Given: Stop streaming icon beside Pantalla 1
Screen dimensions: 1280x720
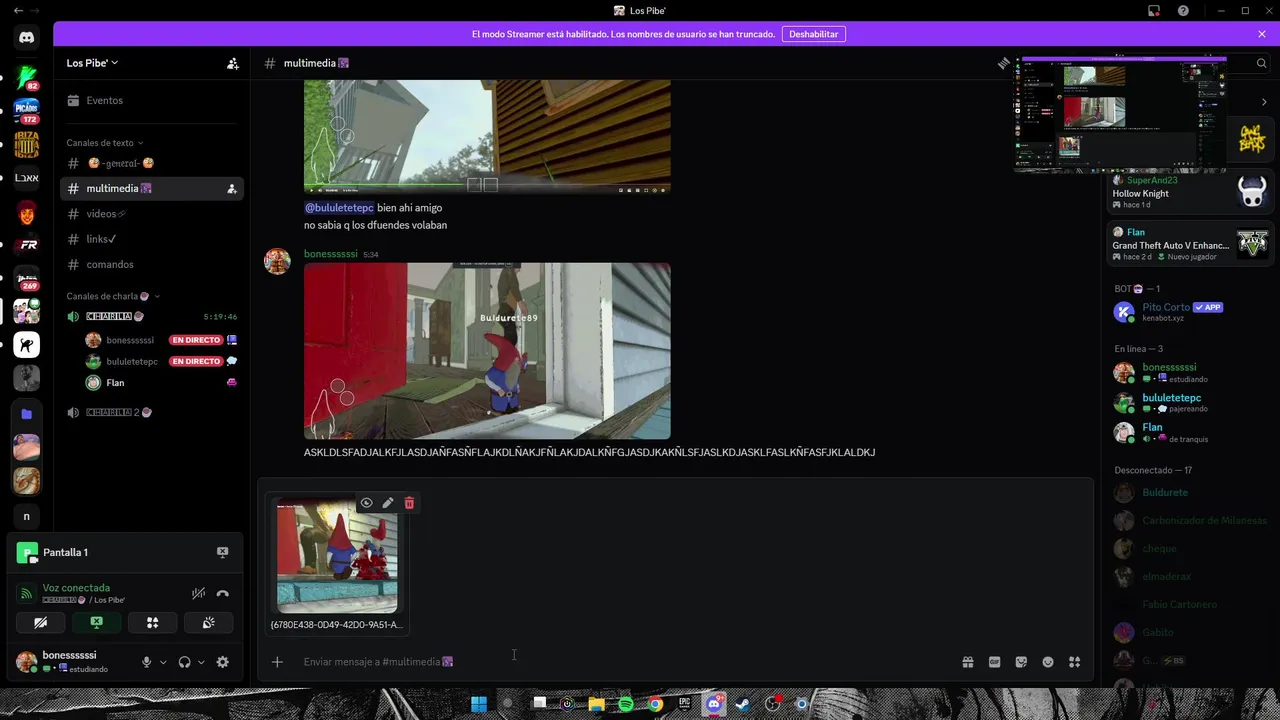Looking at the screenshot, I should [222, 552].
